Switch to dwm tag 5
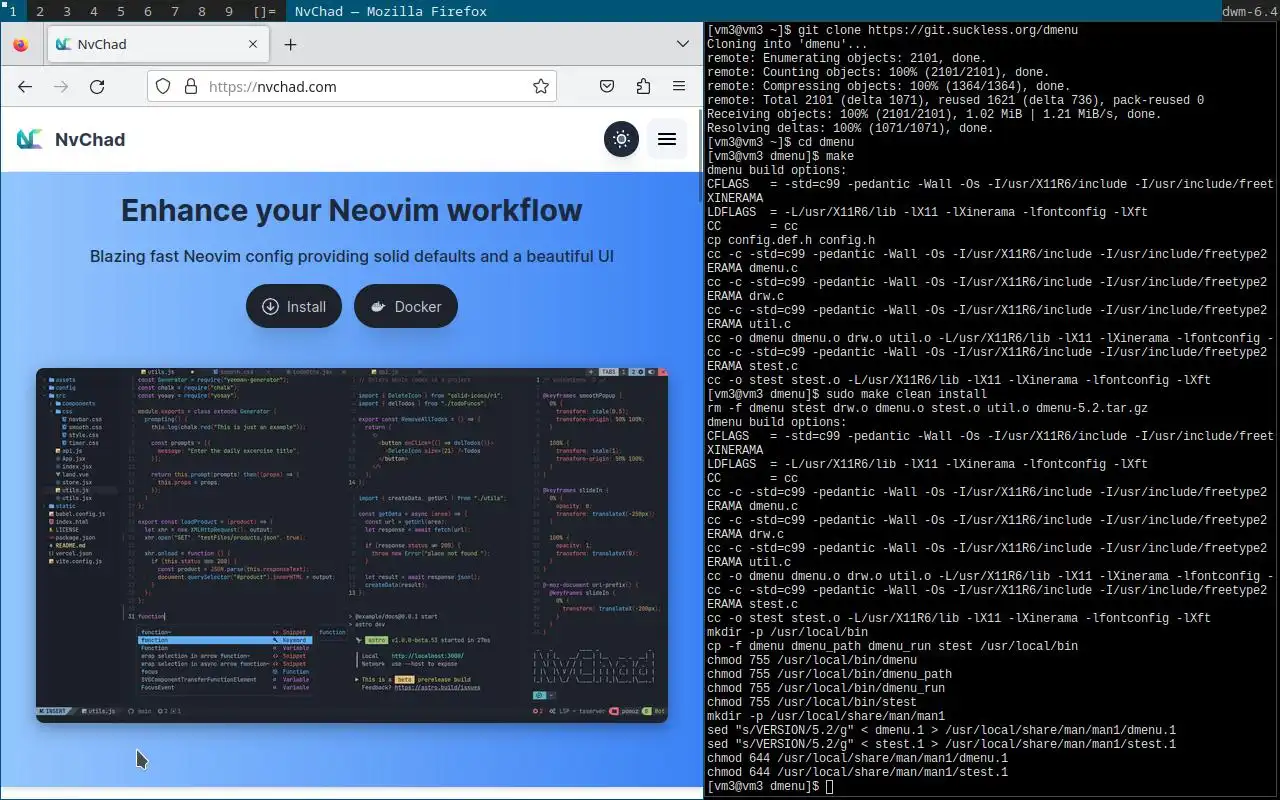Screen dimensions: 1280x800 (120, 11)
